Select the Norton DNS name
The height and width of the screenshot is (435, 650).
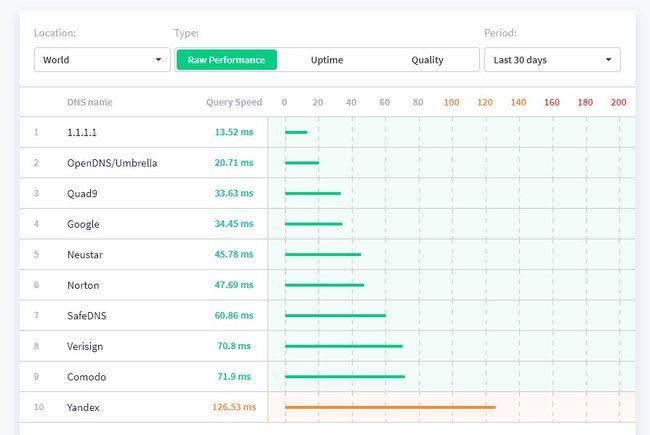coord(83,285)
